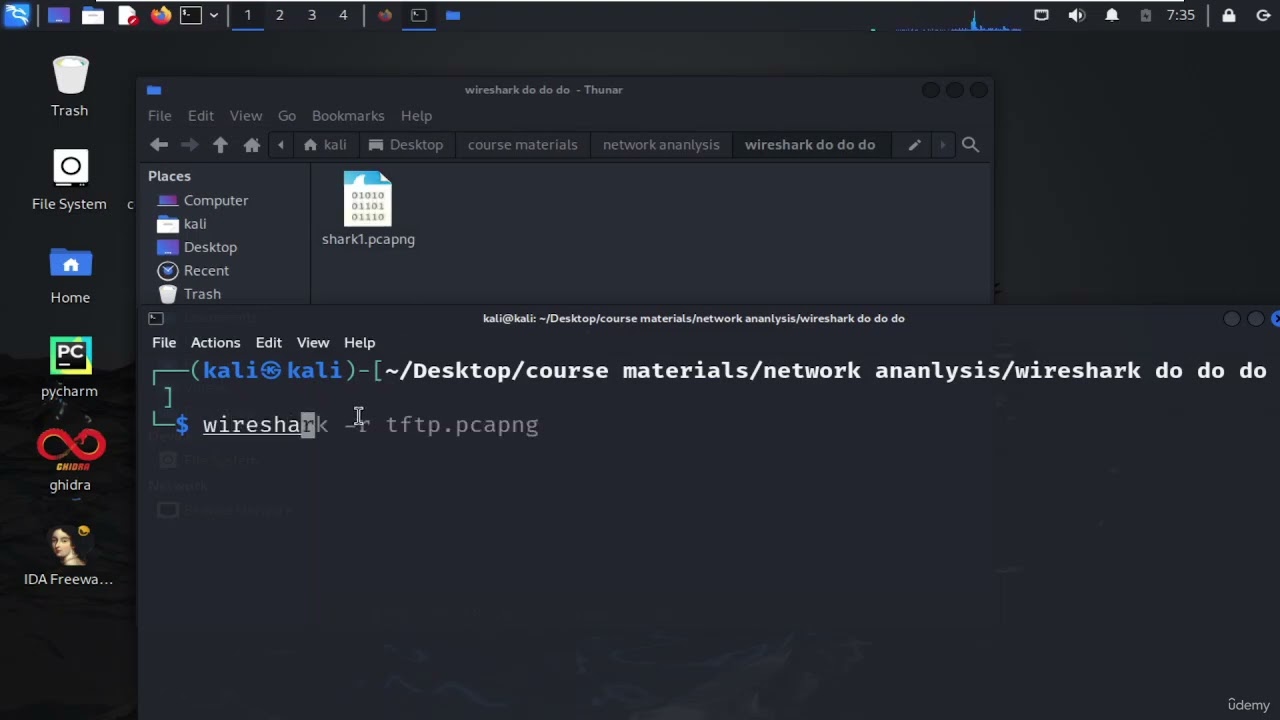Switch to workspace 1

[248, 15]
